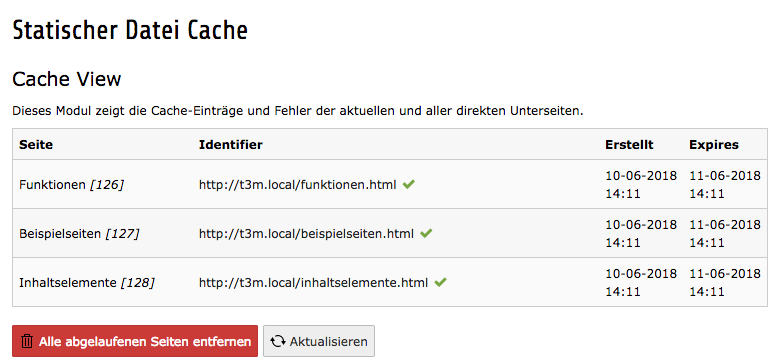
Task: Click the Erstellt column header
Action: point(629,145)
